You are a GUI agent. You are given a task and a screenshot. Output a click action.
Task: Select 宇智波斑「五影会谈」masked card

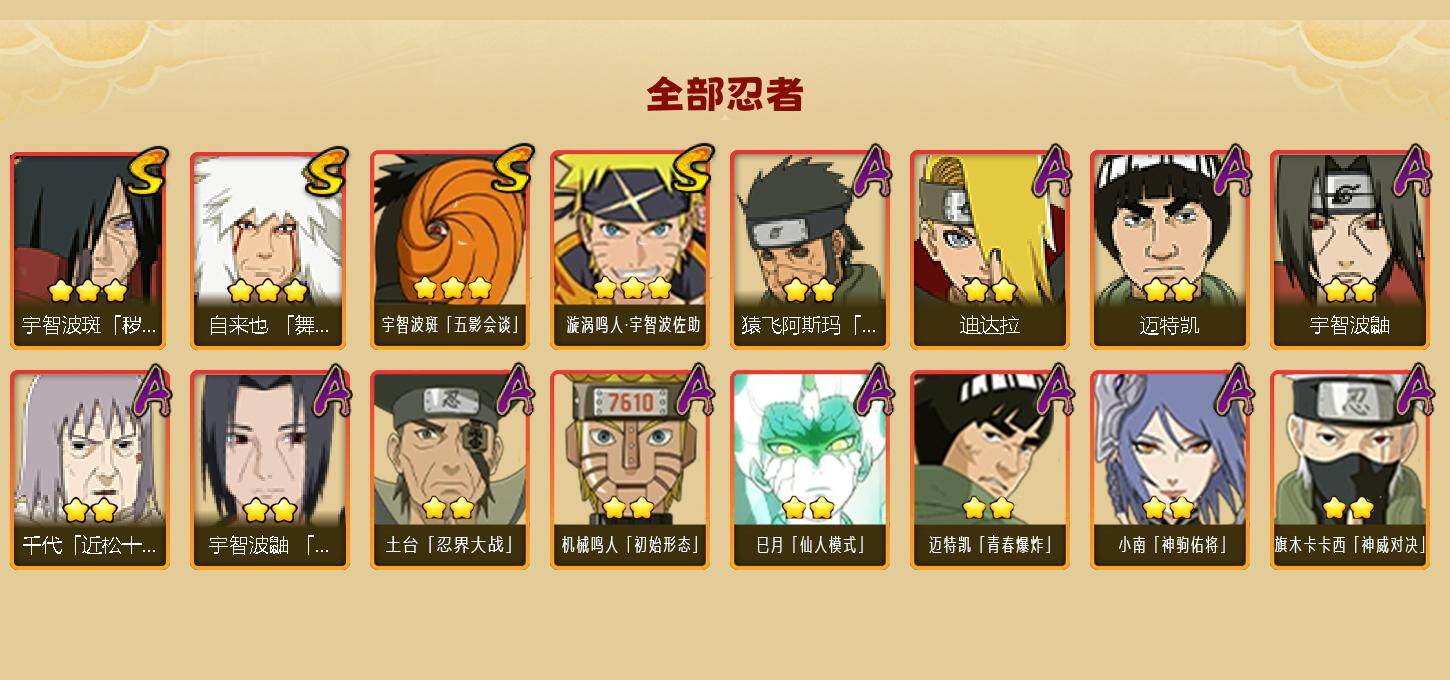pyautogui.click(x=449, y=250)
